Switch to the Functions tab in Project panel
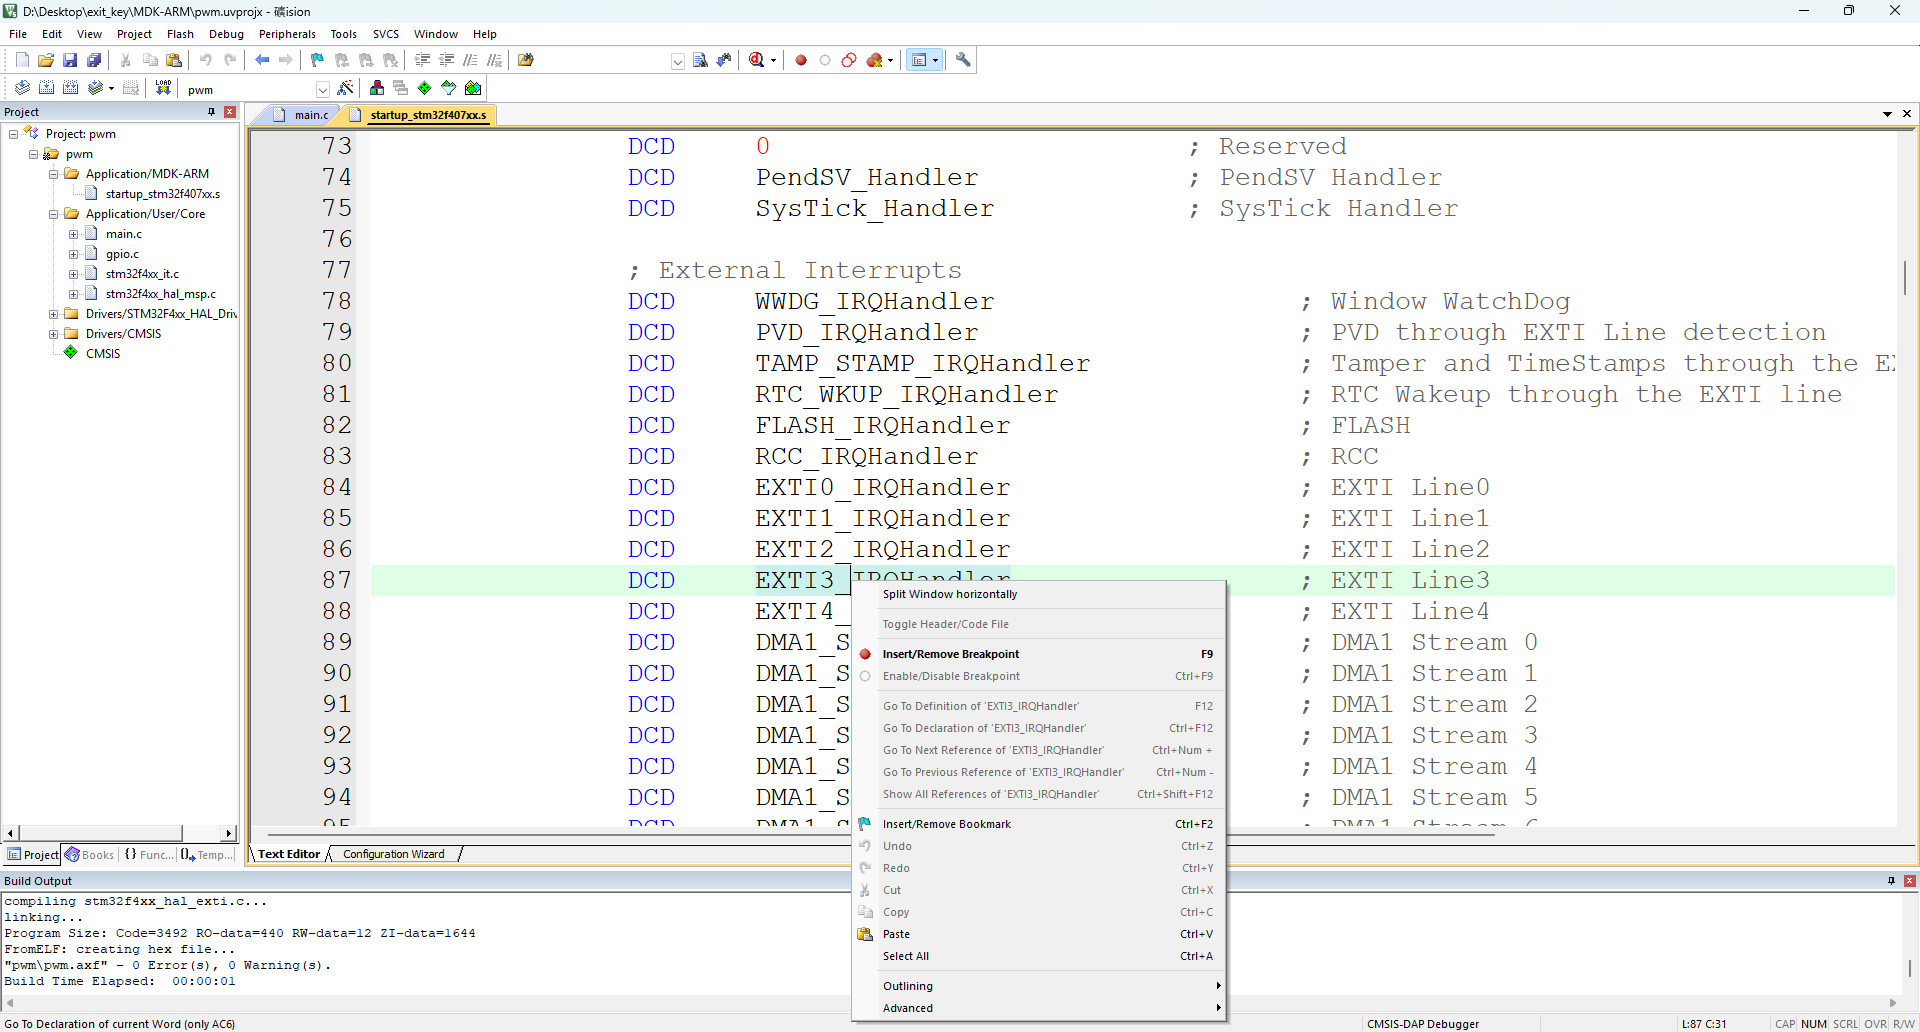 click(x=148, y=855)
